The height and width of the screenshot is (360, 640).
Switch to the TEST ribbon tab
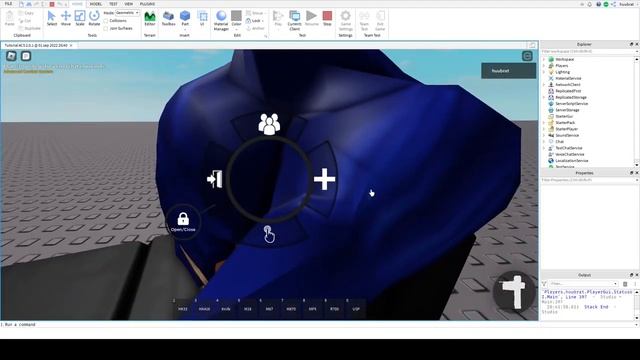pyautogui.click(x=113, y=4)
